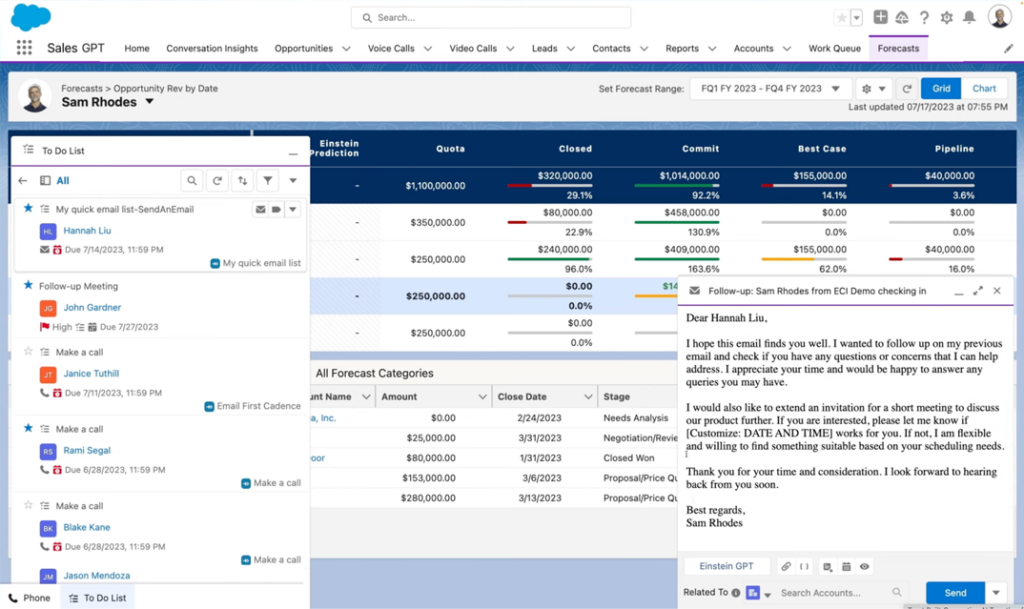Send the follow-up email to Hannah Liu
1024x609 pixels.
pyautogui.click(x=954, y=592)
